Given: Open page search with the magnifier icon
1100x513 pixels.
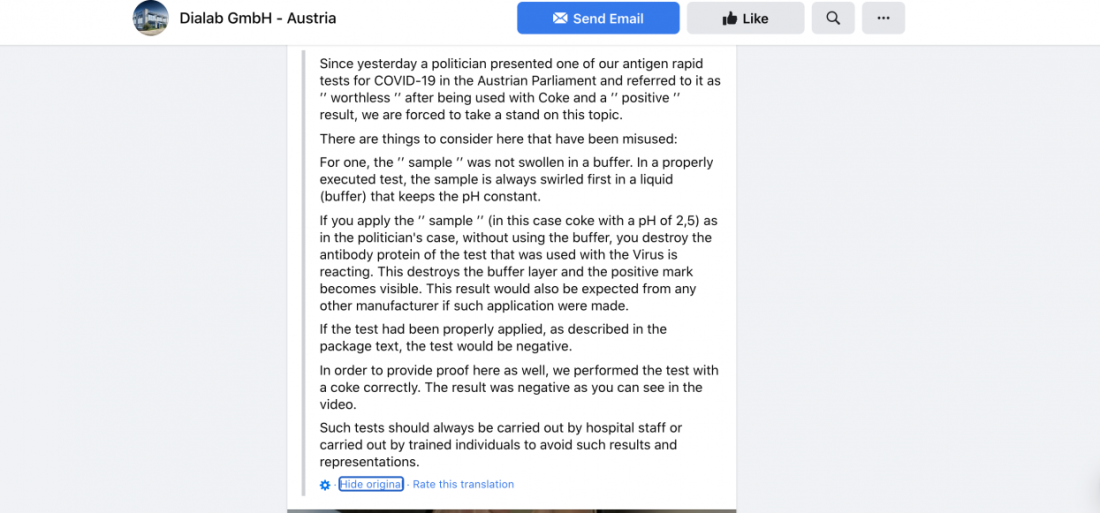Looking at the screenshot, I should coord(833,18).
